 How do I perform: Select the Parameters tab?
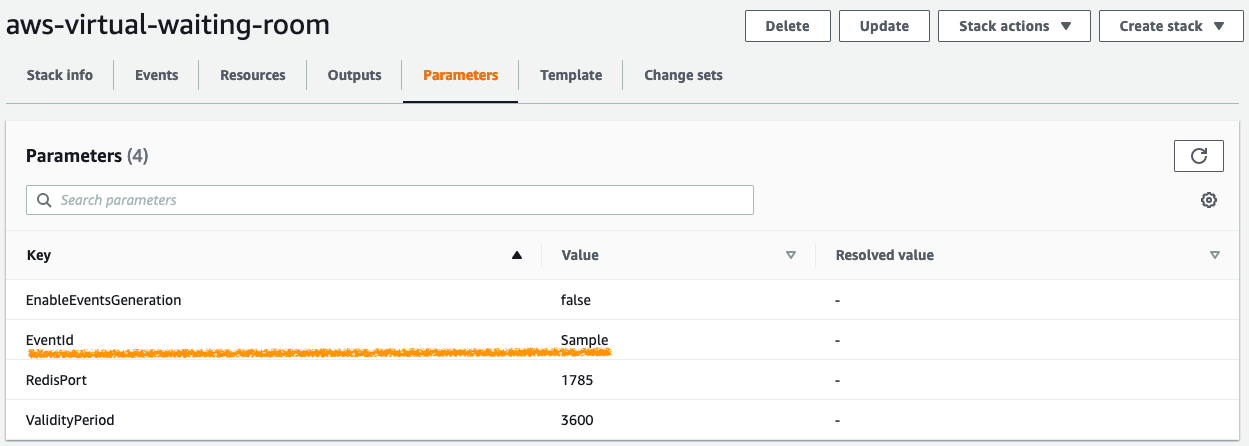(461, 75)
